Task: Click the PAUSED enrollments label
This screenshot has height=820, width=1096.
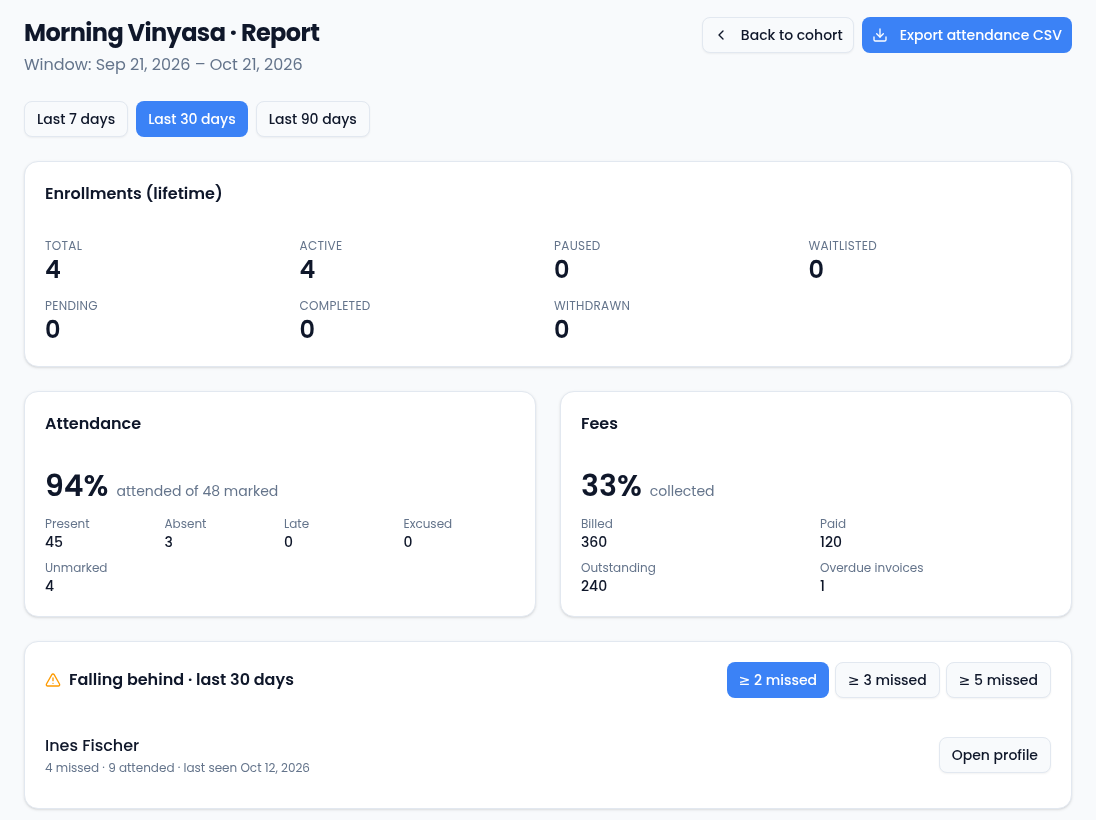Action: pos(577,246)
